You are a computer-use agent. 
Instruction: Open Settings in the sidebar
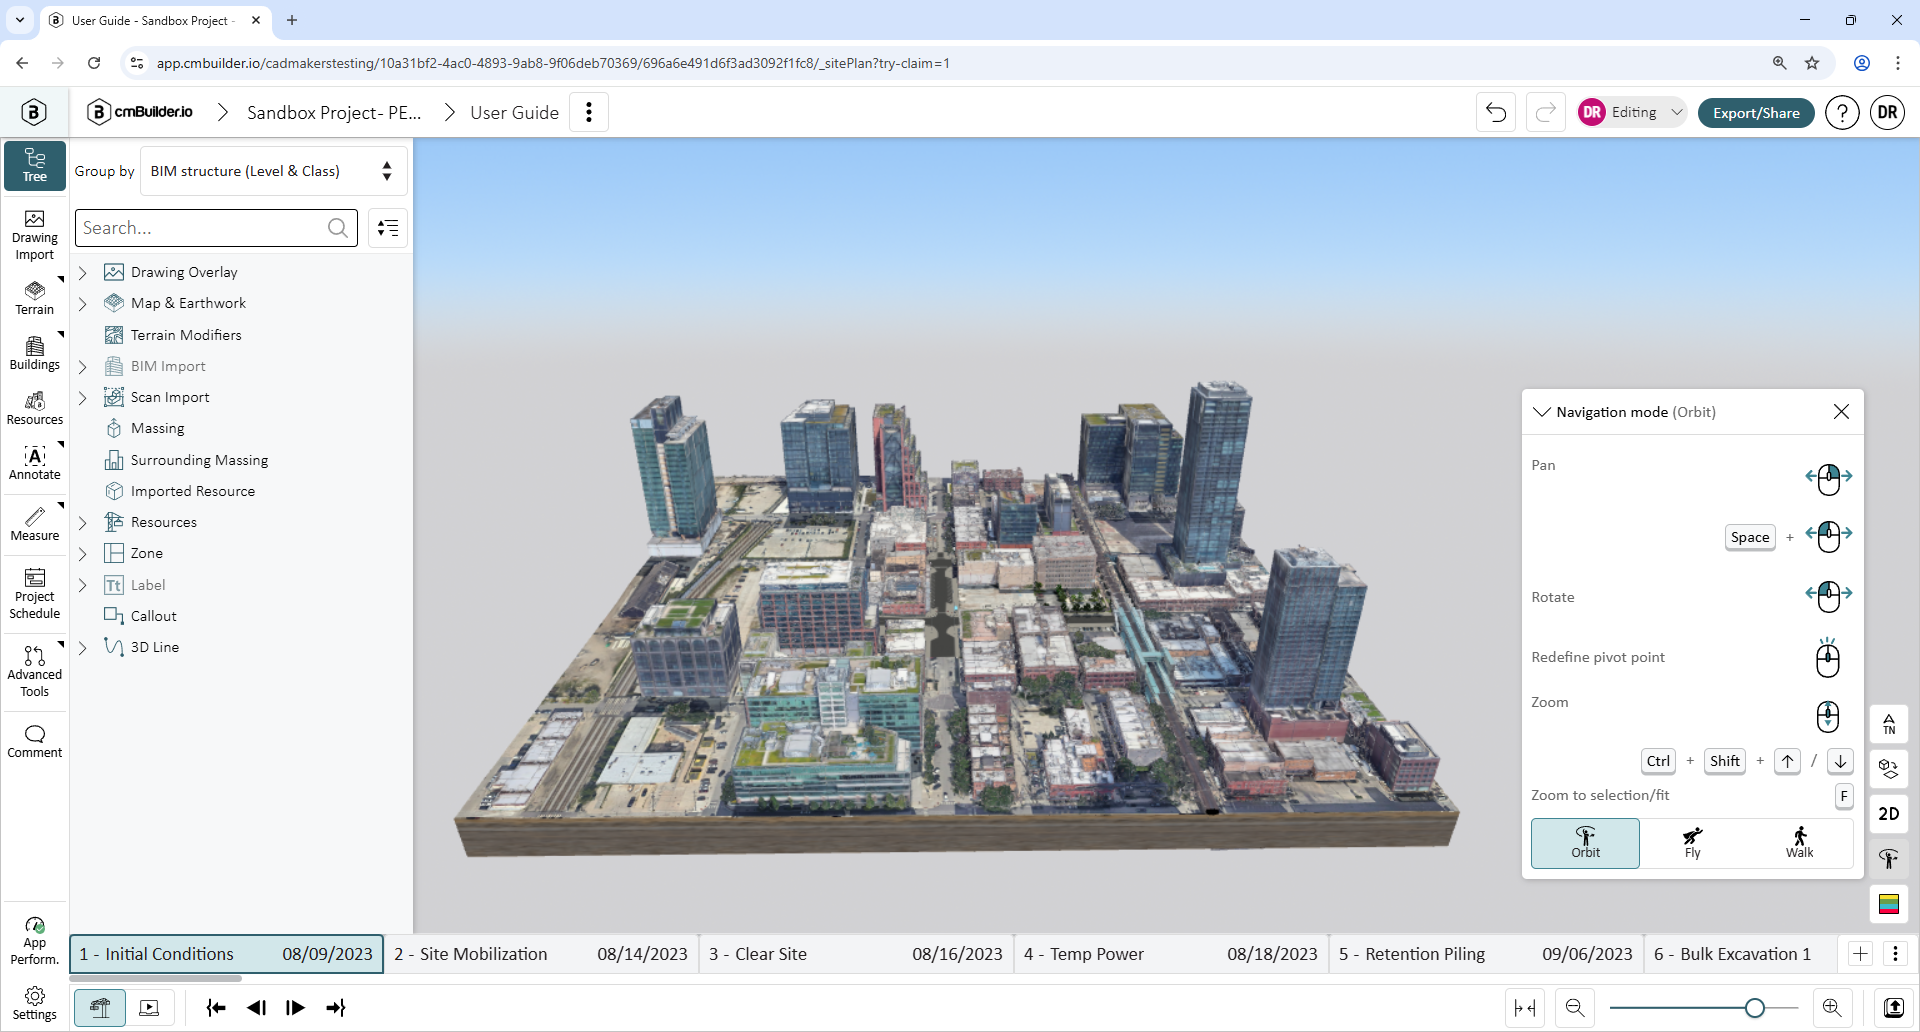pyautogui.click(x=35, y=1004)
